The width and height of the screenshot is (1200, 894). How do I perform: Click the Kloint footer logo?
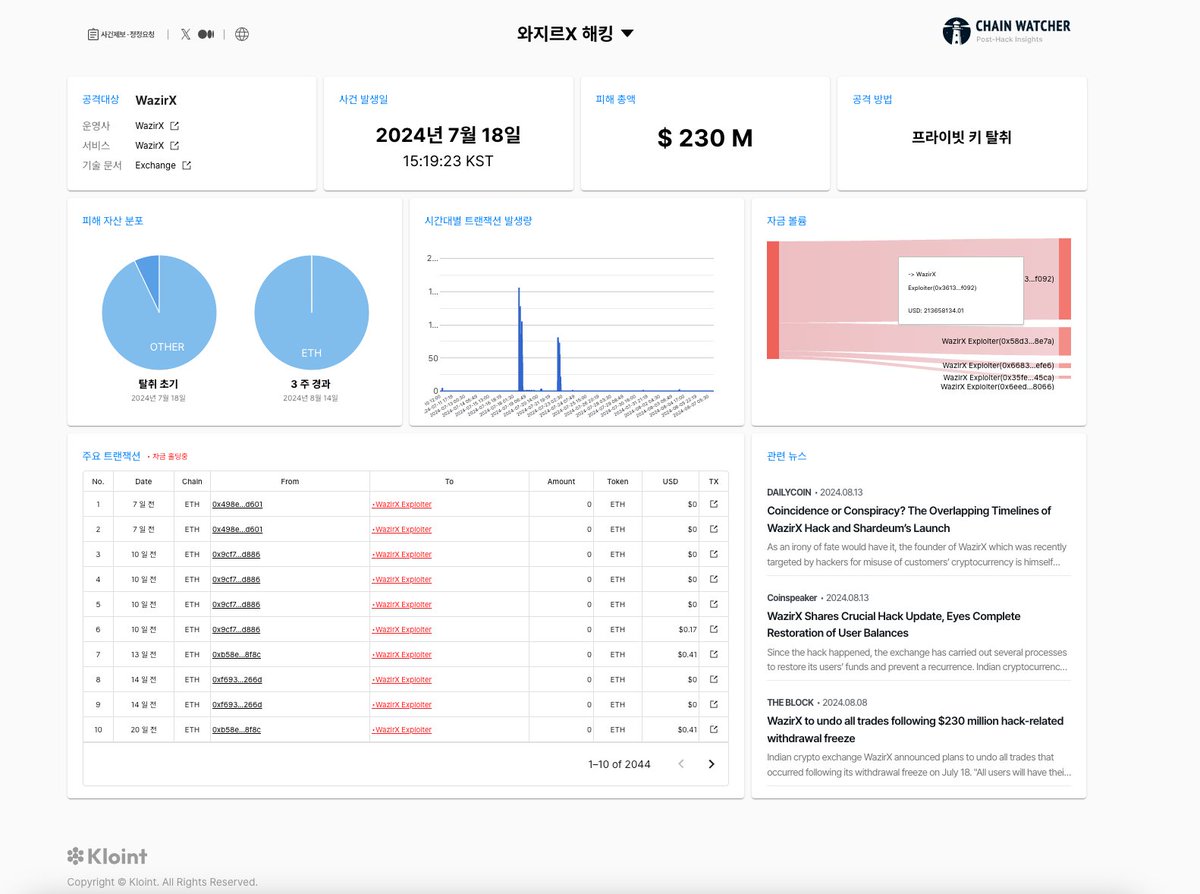click(x=107, y=856)
